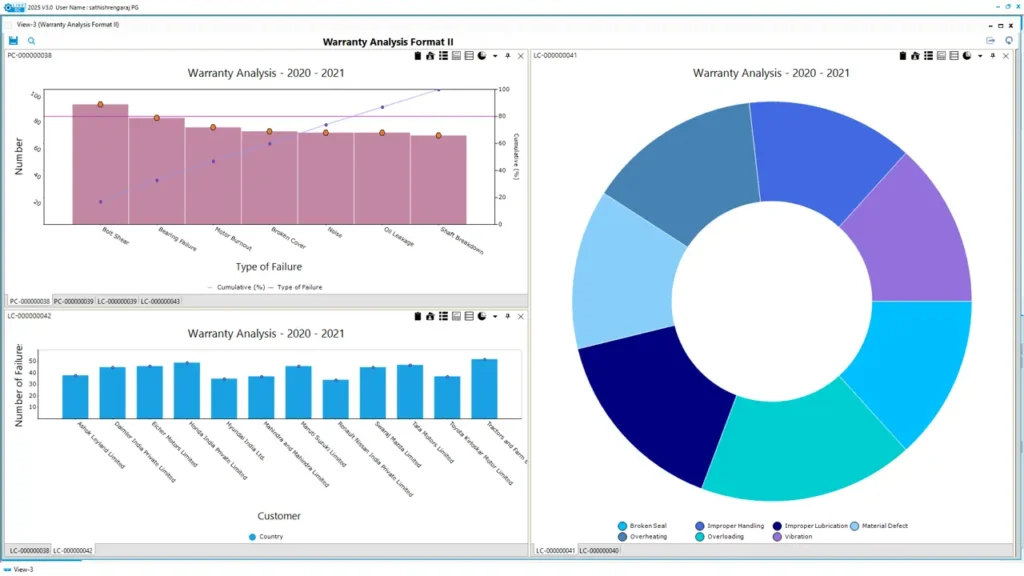Click the Bolt Shear bar in Pareto chart

point(100,163)
